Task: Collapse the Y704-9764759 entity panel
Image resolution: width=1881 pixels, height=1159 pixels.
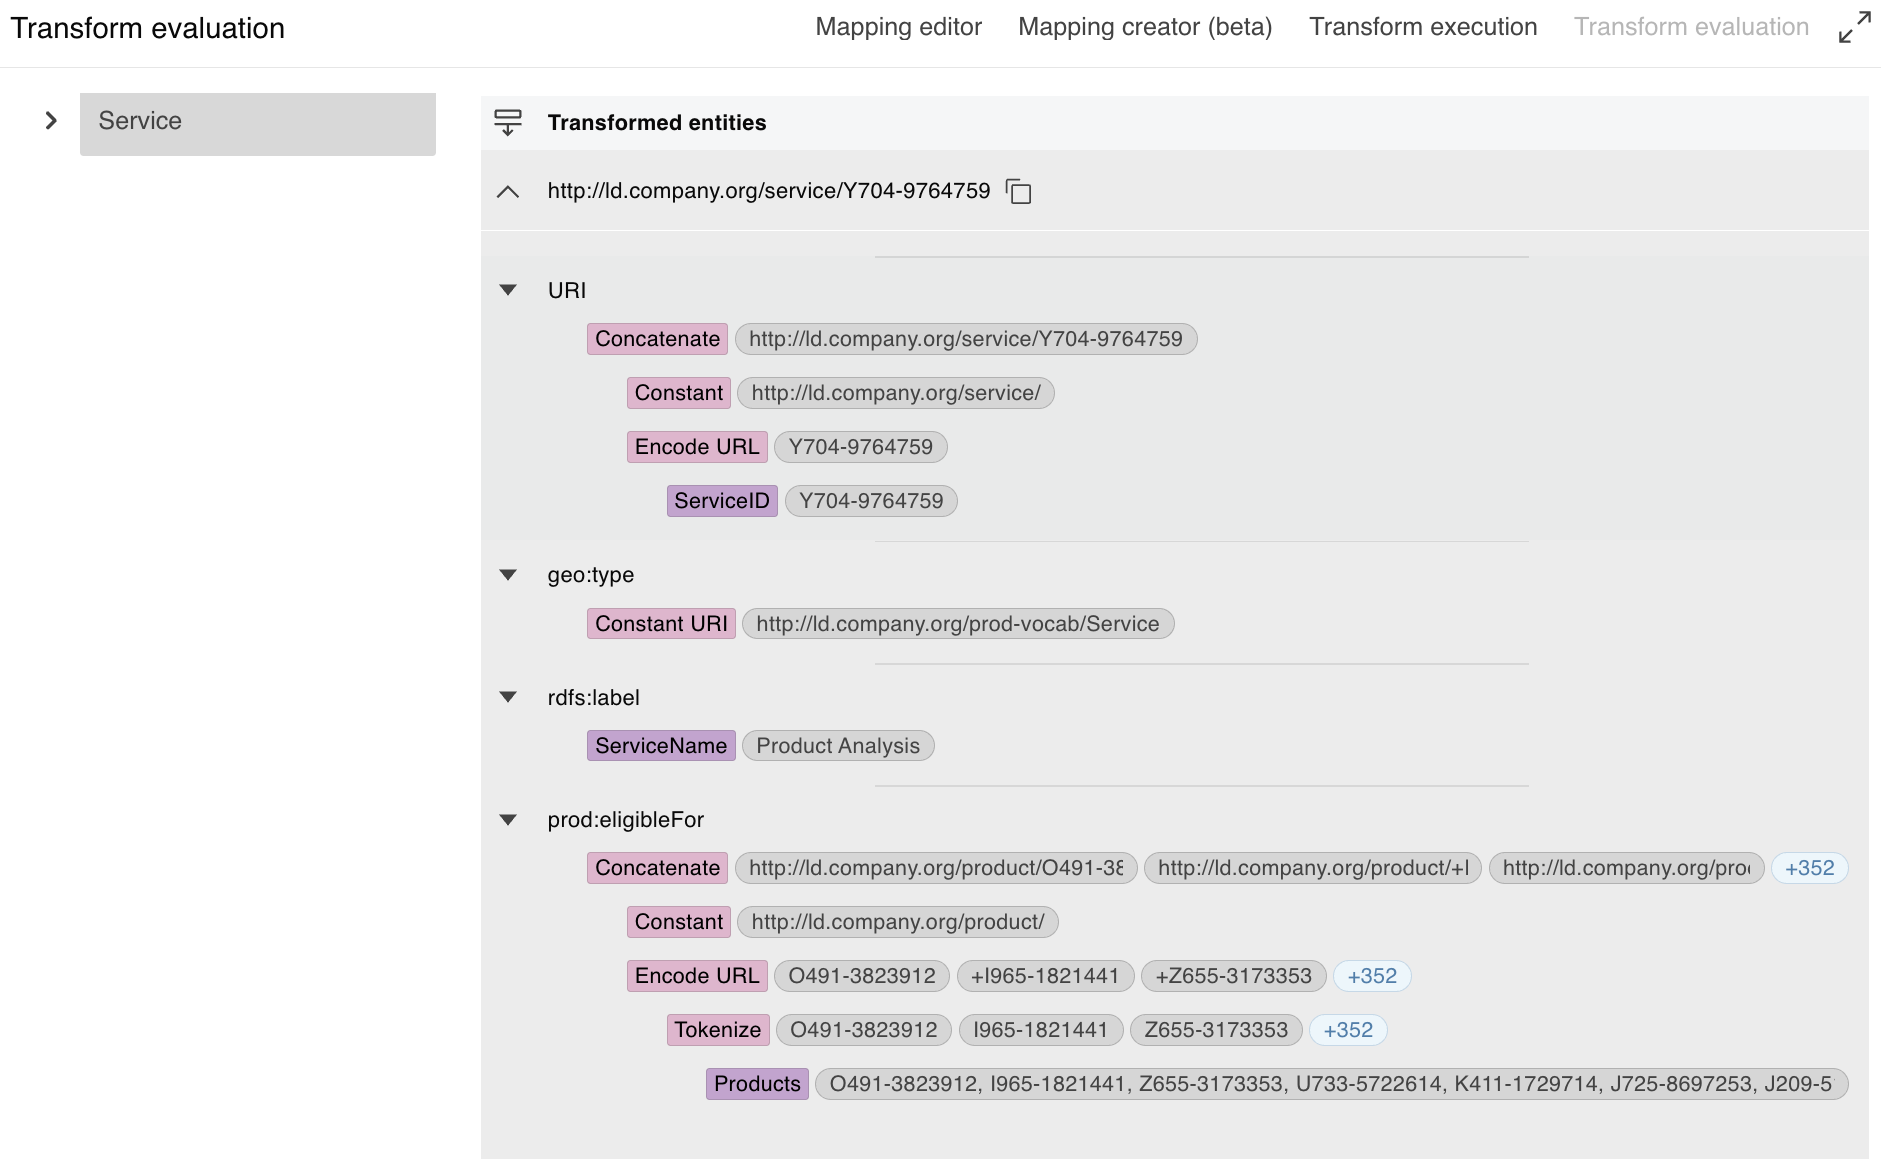Action: (508, 191)
